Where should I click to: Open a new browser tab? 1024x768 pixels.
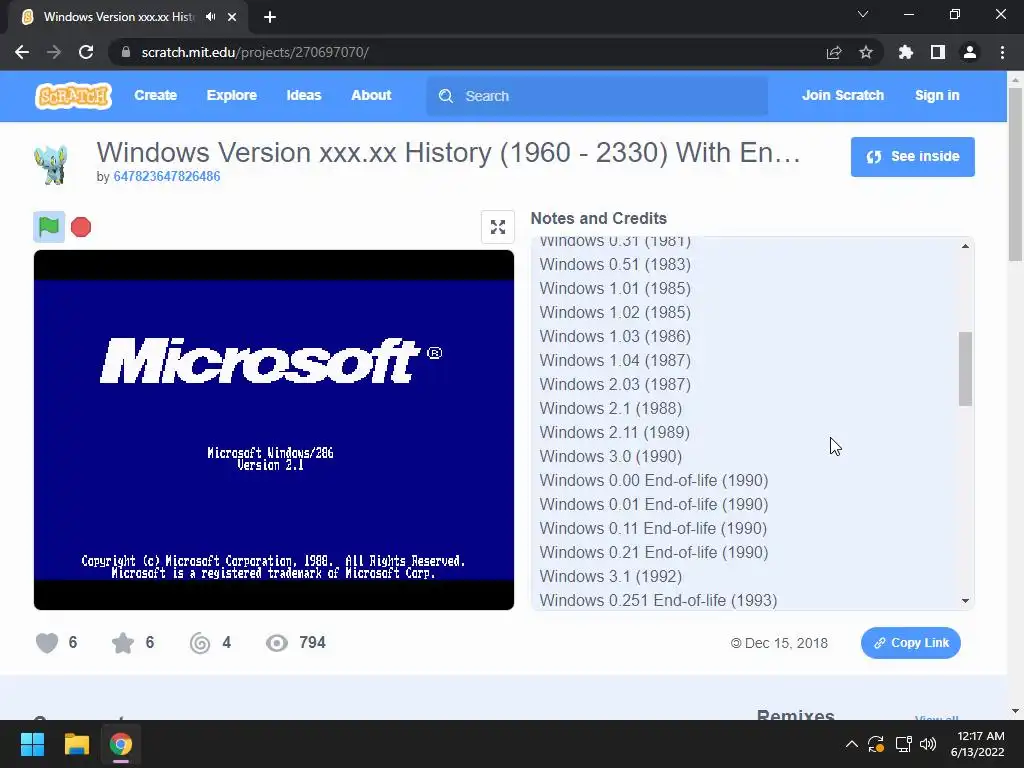270,17
